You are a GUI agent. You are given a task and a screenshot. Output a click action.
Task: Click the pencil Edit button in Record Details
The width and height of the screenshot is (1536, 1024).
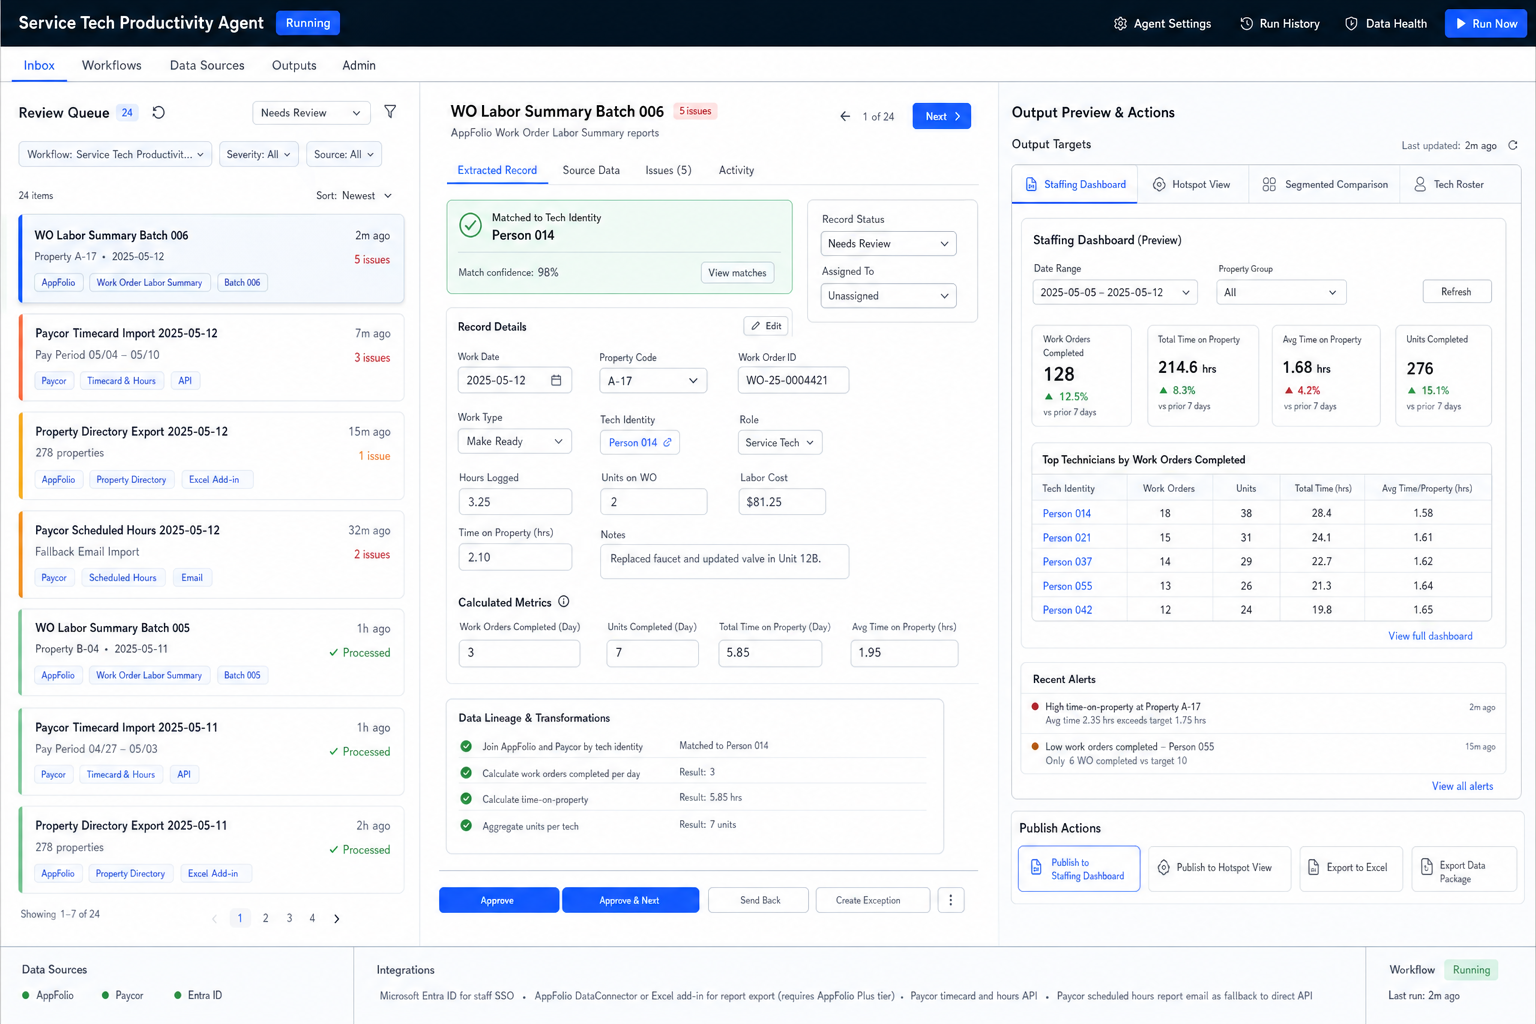point(766,326)
